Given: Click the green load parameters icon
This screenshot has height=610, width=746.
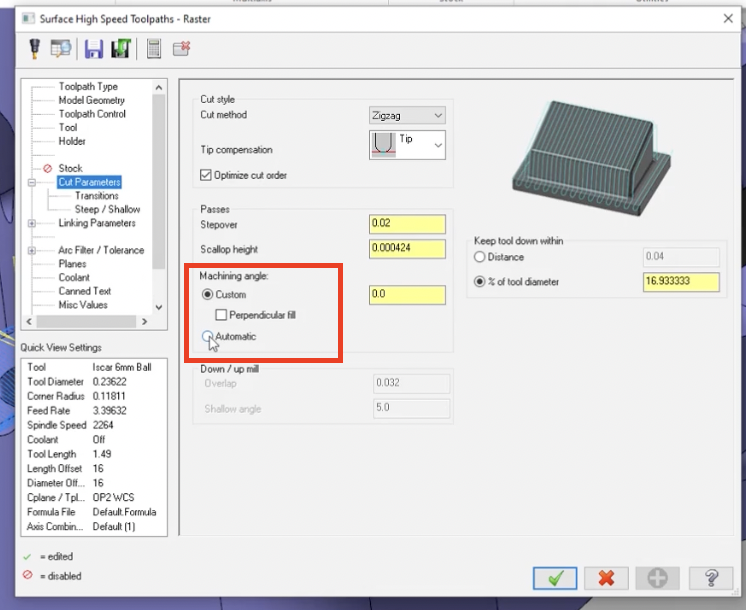Looking at the screenshot, I should [121, 49].
